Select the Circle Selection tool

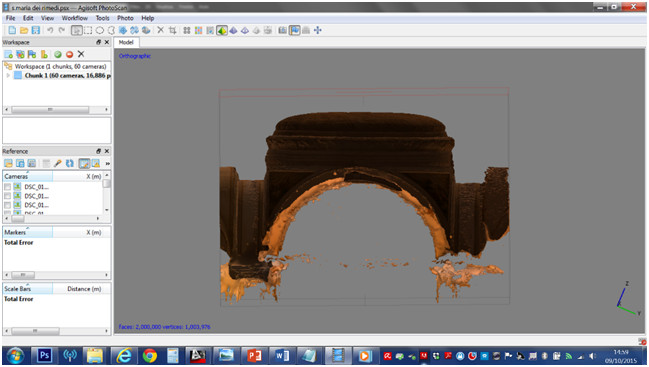pos(100,30)
